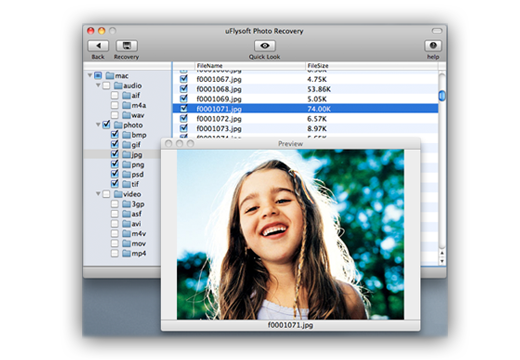The width and height of the screenshot is (520, 360).
Task: Select the wav folder icon
Action: (x=126, y=115)
